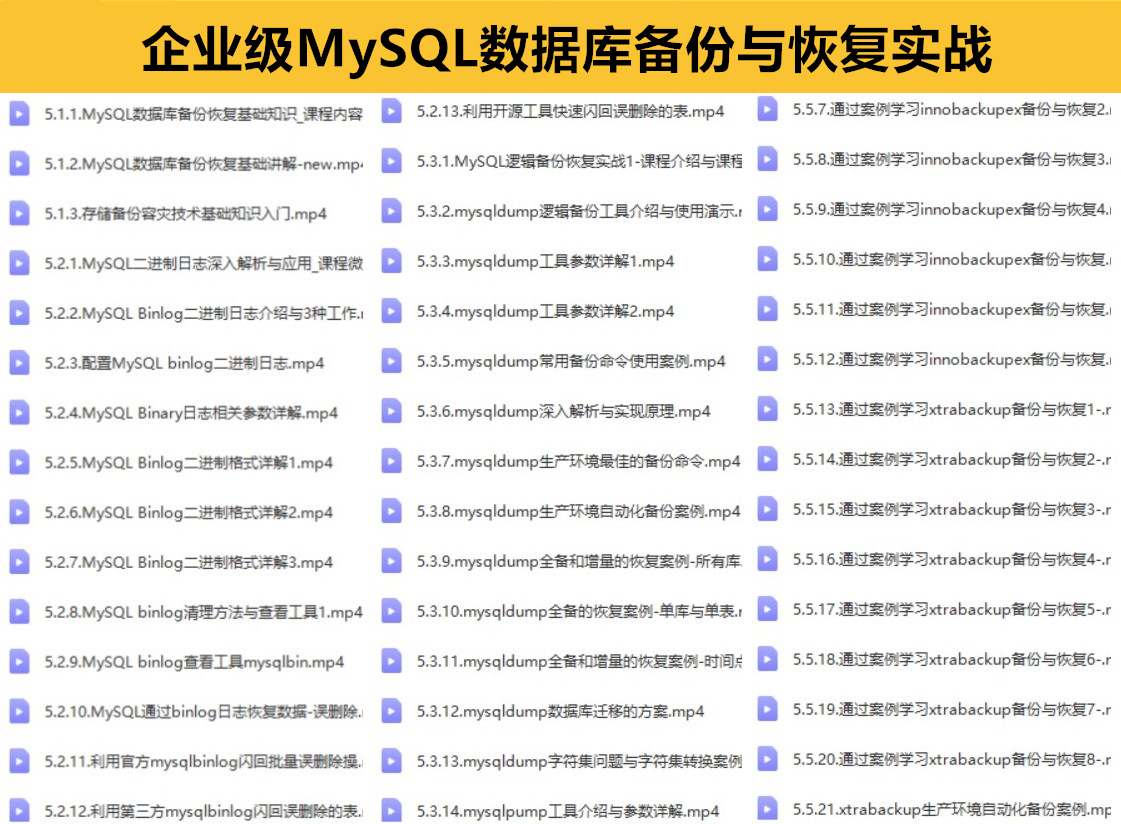The height and width of the screenshot is (824, 1121).
Task: Click video icon for 5.5.21 xtrabackup生产环境自动化备份案例
Action: coord(767,807)
